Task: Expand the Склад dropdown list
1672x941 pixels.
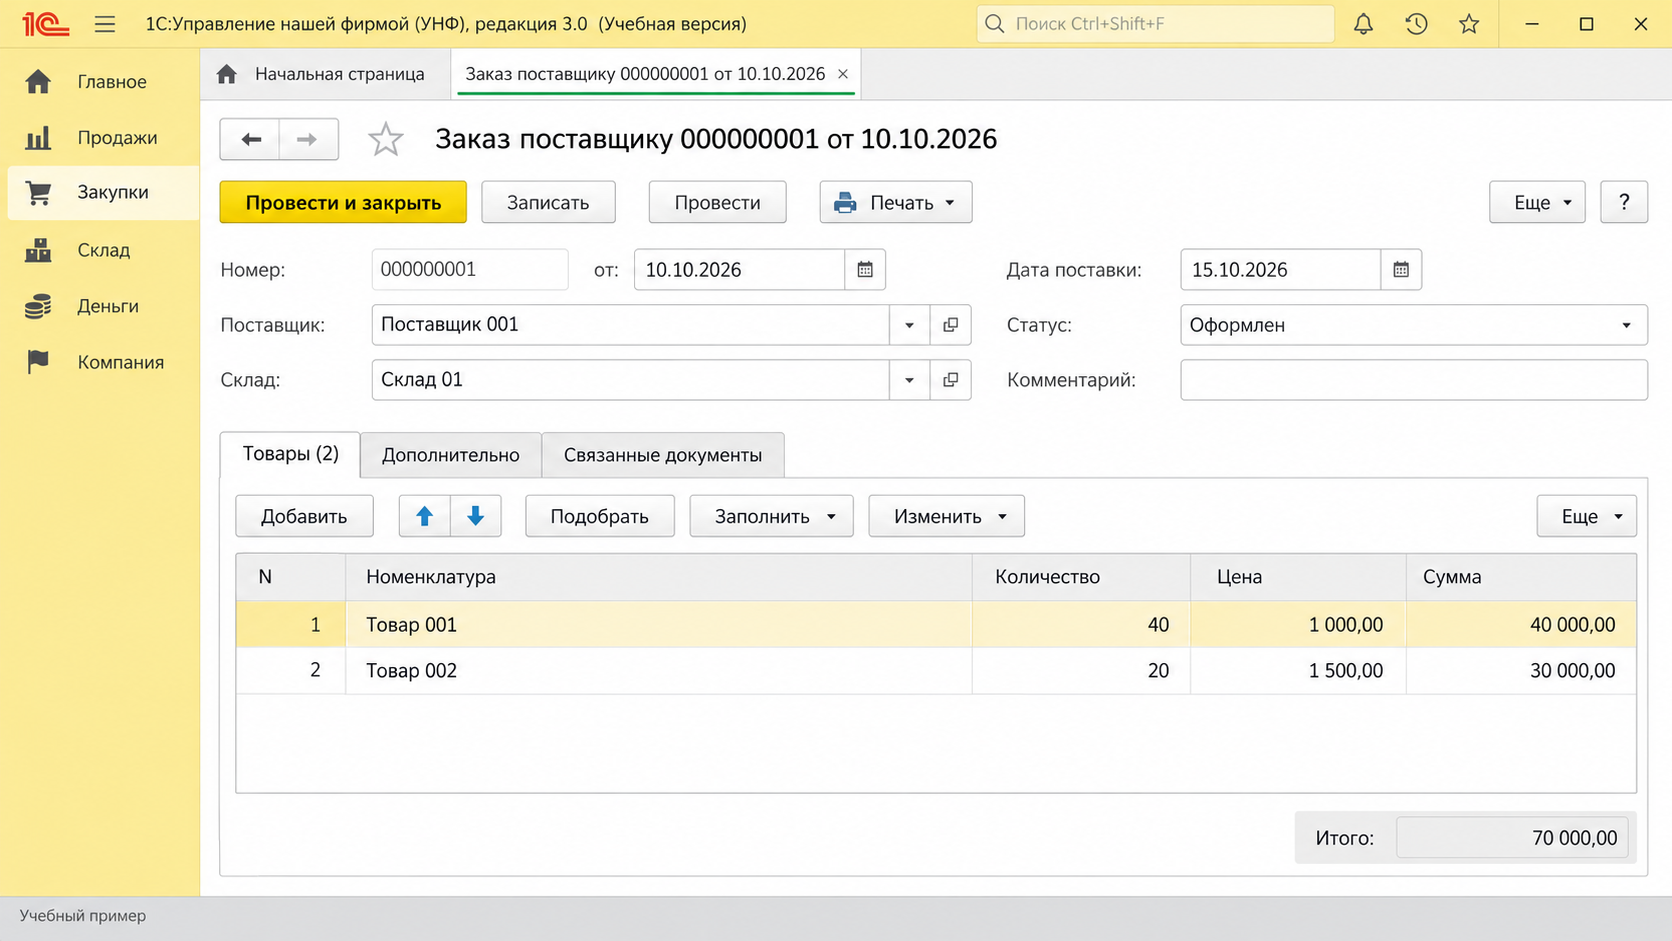Action: pyautogui.click(x=909, y=380)
